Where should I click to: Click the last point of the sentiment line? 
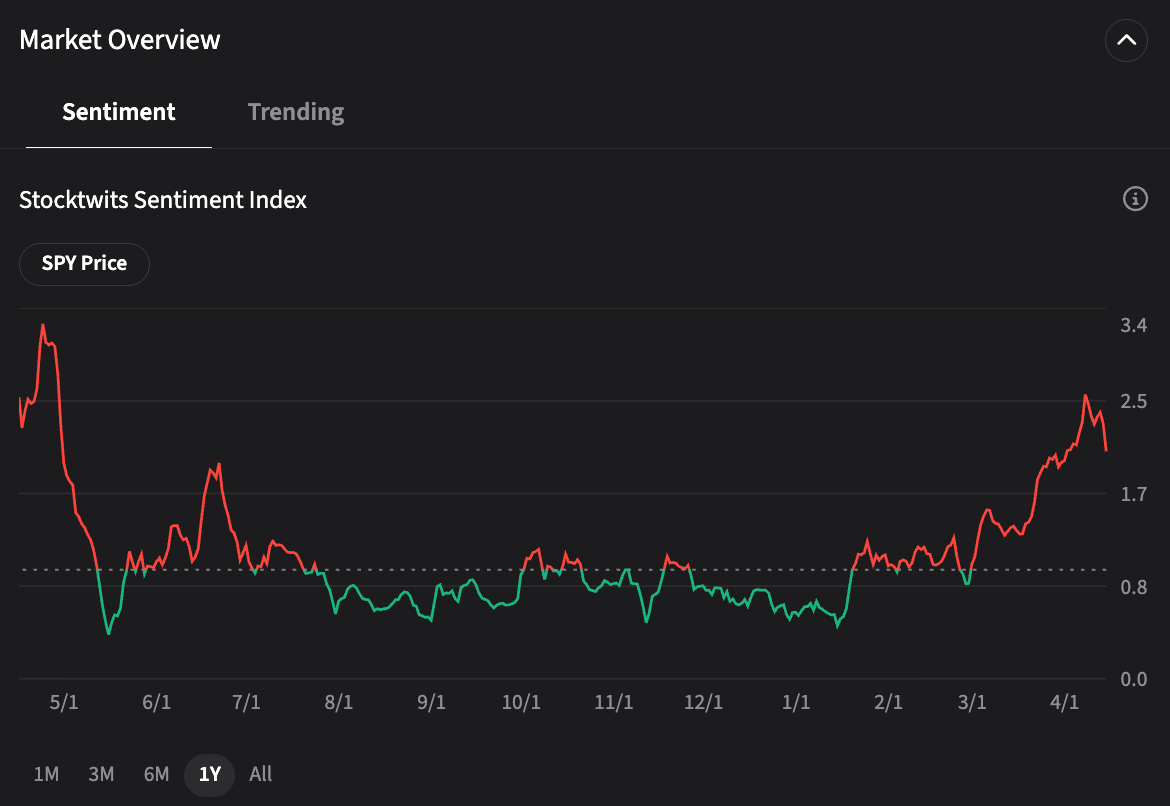(x=1106, y=450)
